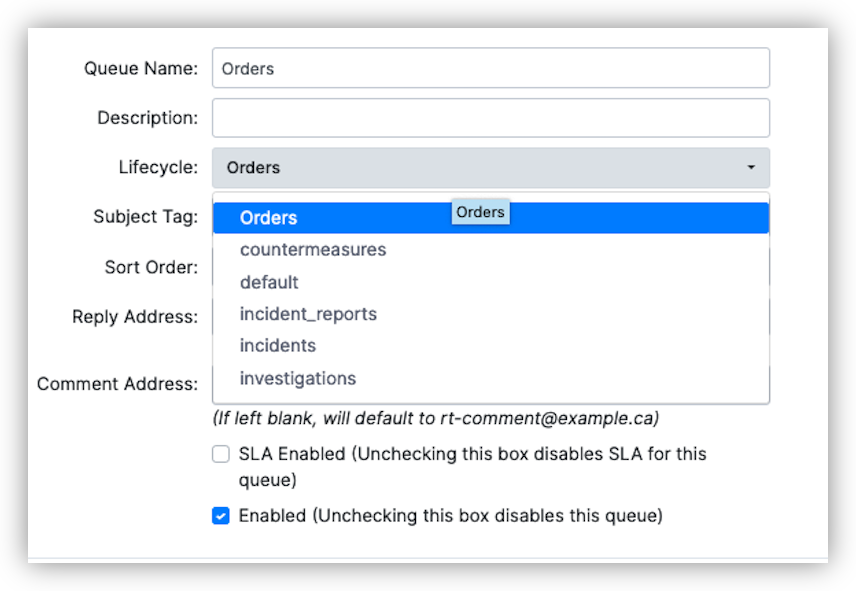Choose countermeasures from the lifecycle list
Viewport: 856px width, 591px height.
coord(312,250)
